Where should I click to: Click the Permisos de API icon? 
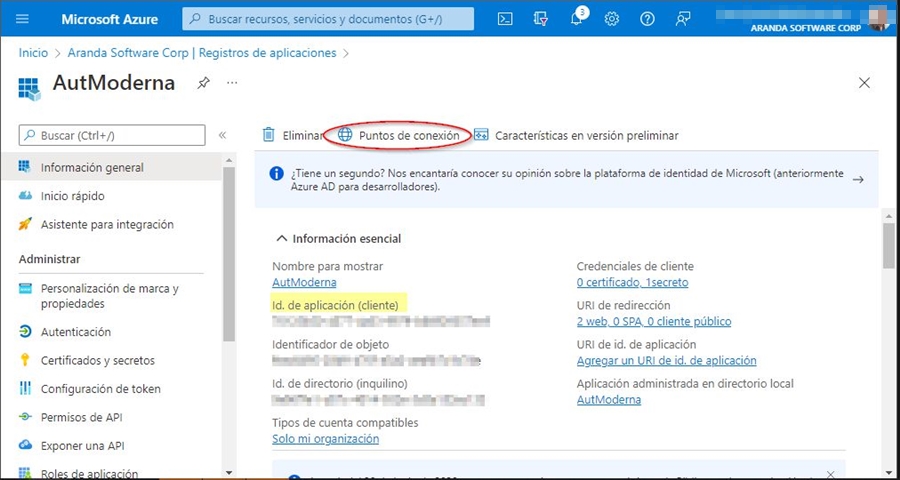(25, 417)
